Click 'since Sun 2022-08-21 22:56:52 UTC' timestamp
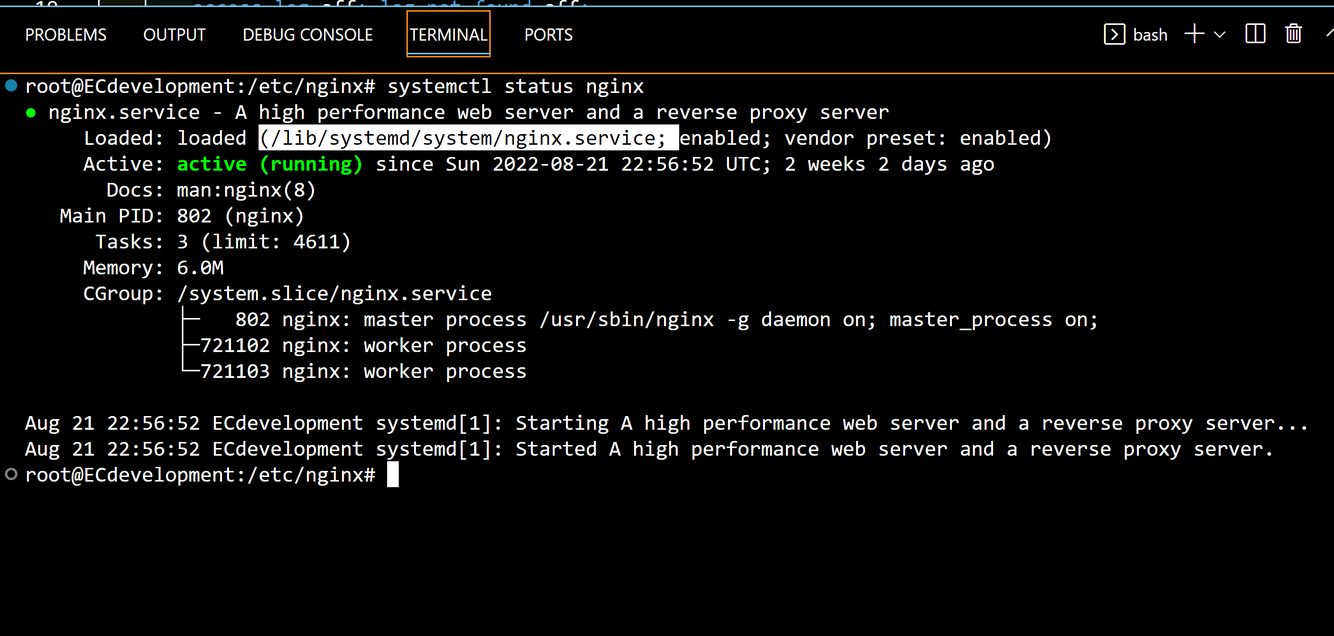1334x636 pixels. tap(567, 164)
